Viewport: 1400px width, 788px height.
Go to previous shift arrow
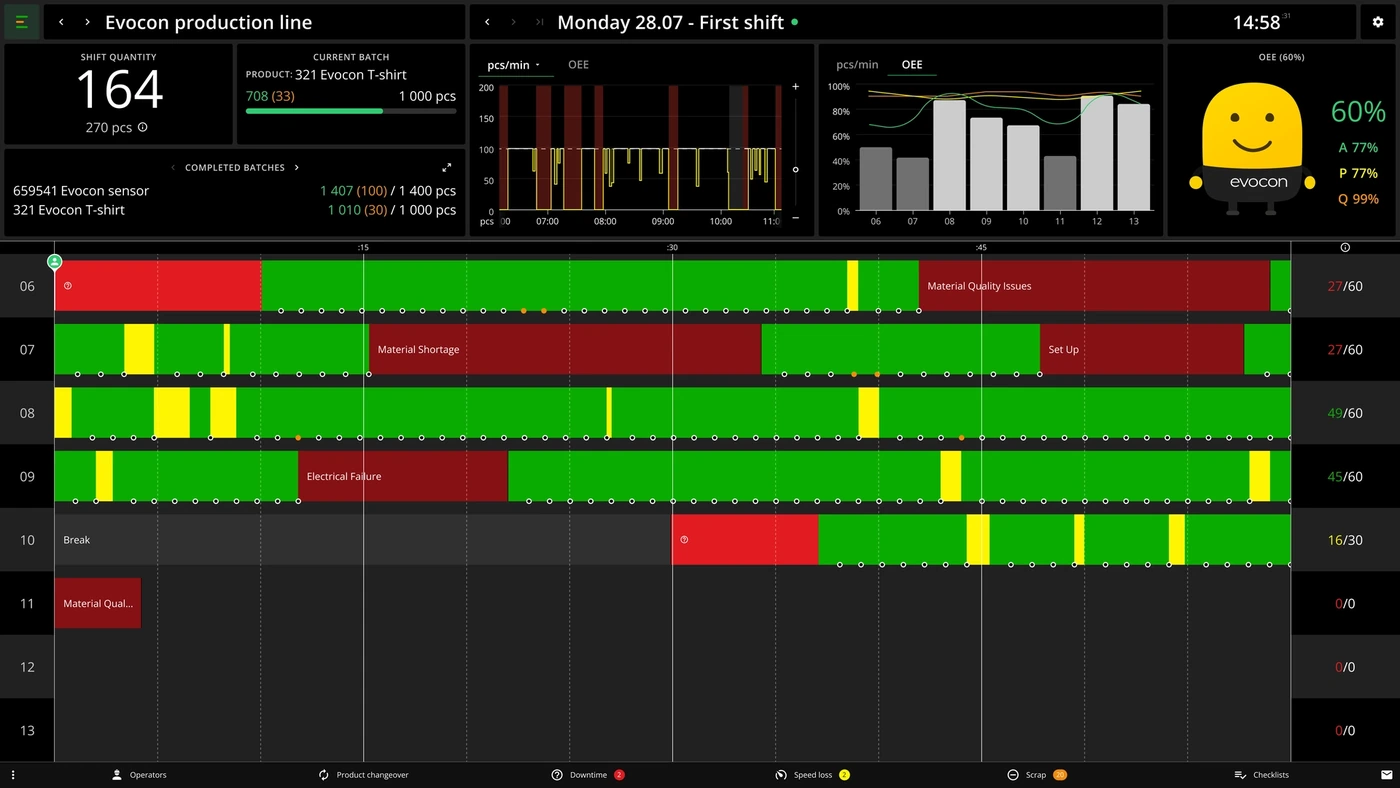pyautogui.click(x=487, y=22)
